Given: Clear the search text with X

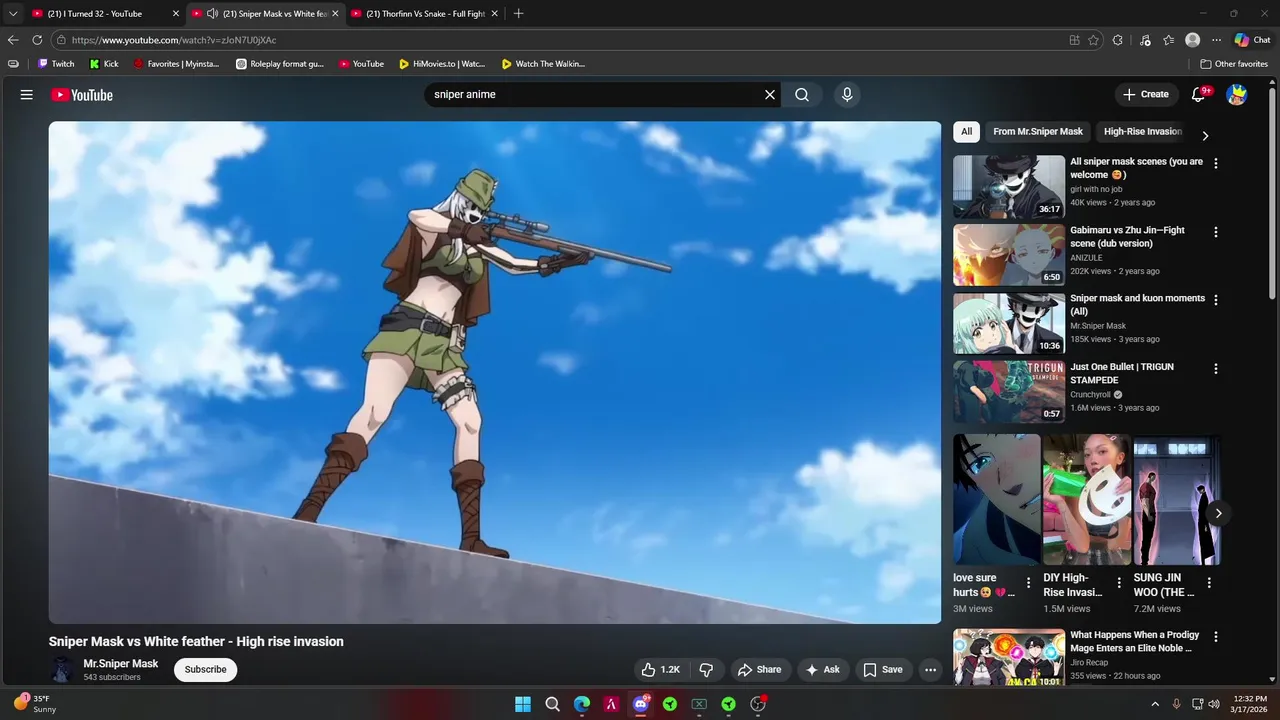Looking at the screenshot, I should 770,94.
